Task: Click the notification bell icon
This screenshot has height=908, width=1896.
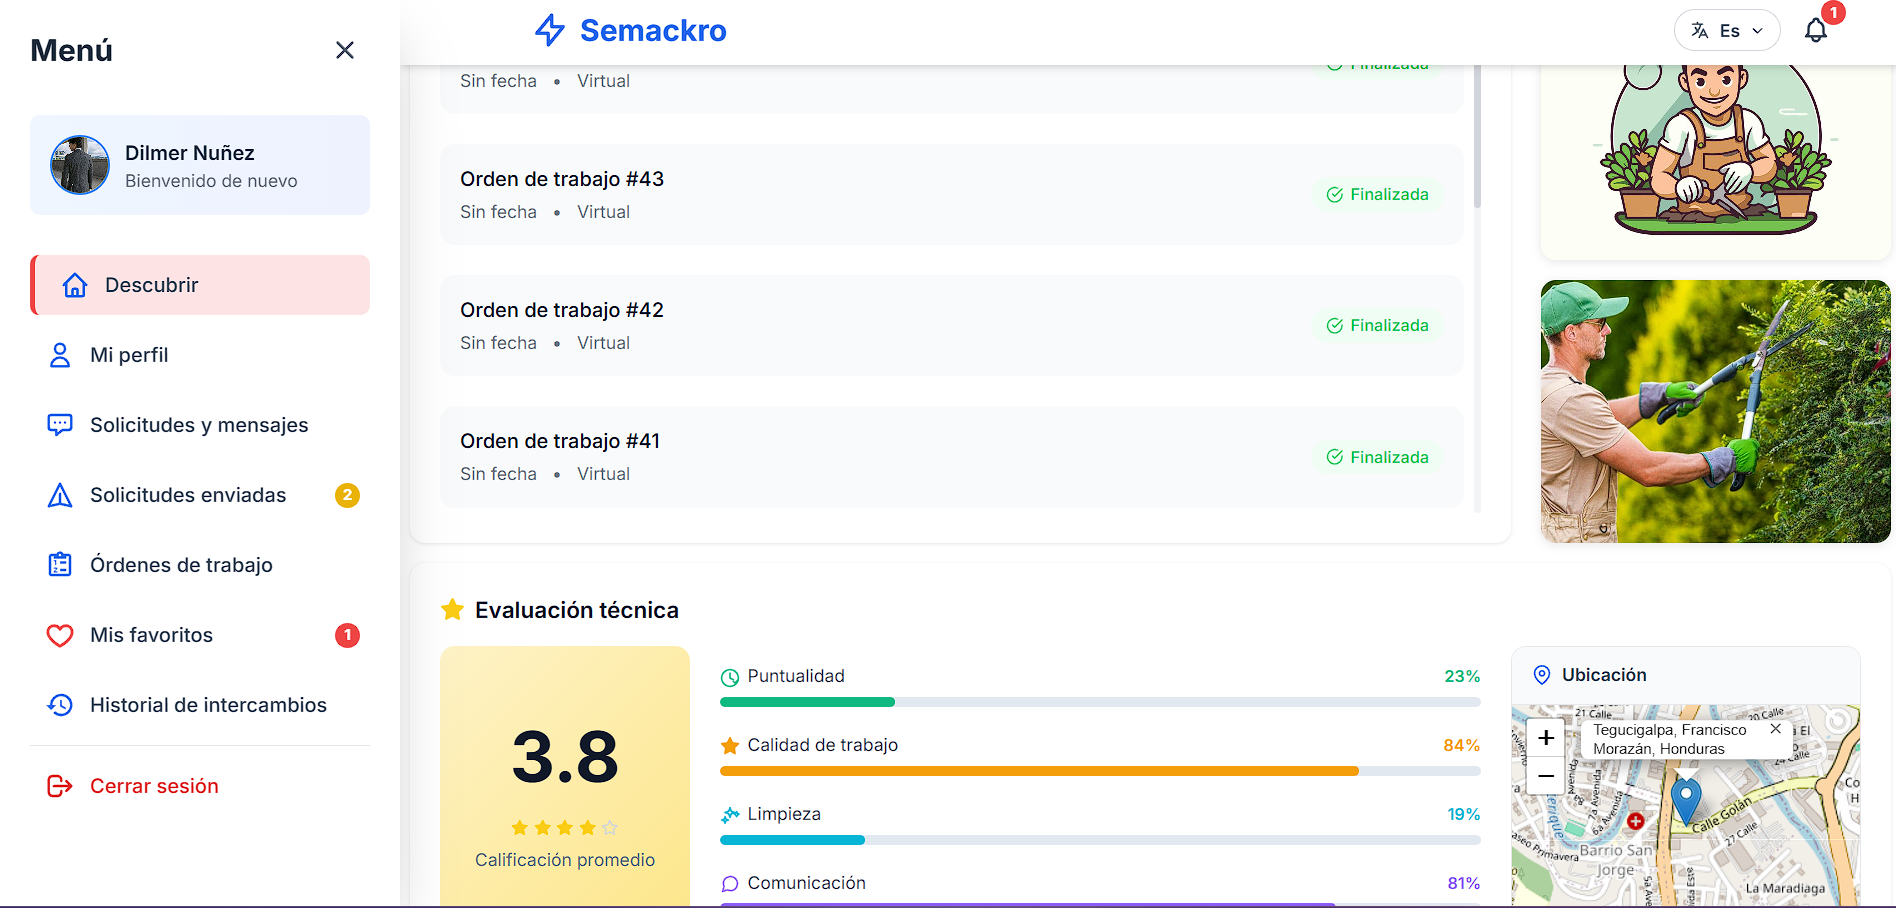Action: tap(1815, 31)
